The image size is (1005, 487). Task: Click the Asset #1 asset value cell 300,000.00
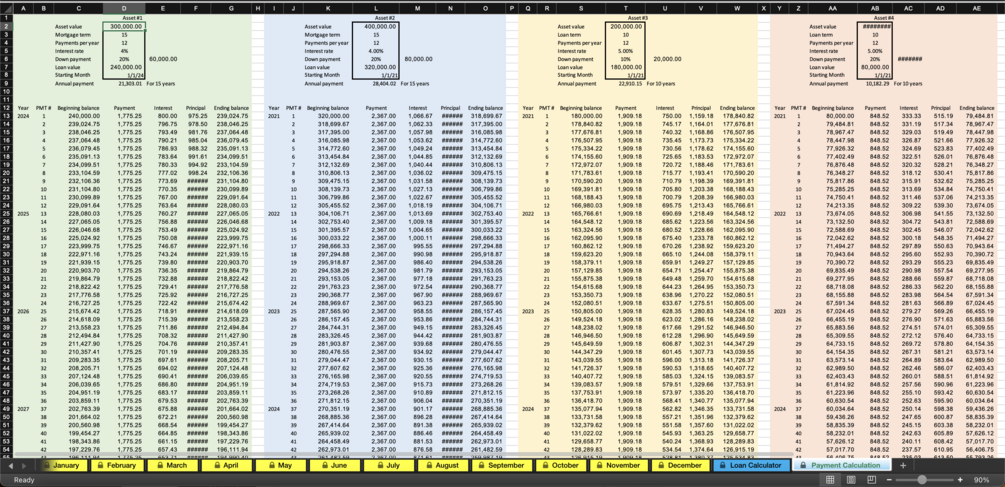[124, 27]
